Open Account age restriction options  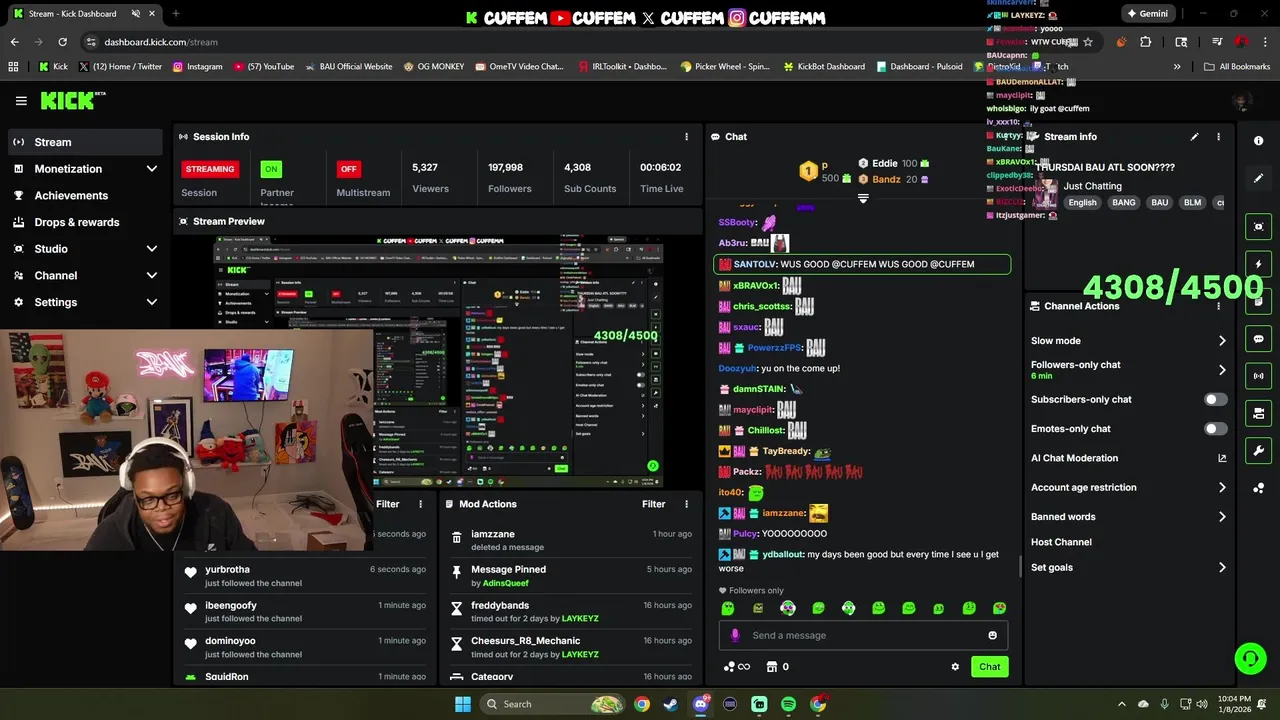tap(1128, 488)
